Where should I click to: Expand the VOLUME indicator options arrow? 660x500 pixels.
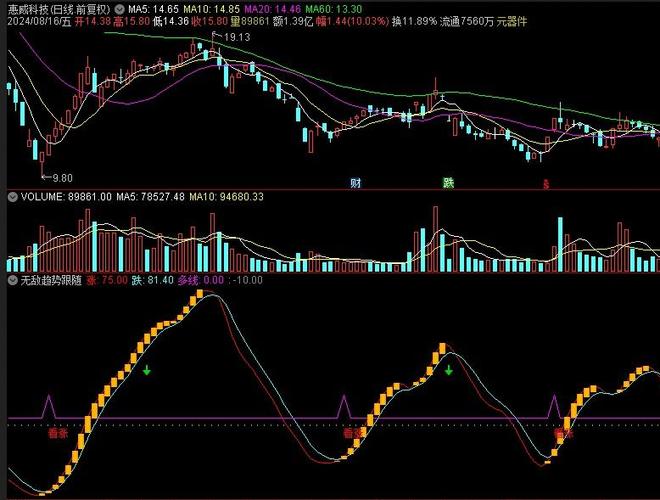tap(13, 197)
